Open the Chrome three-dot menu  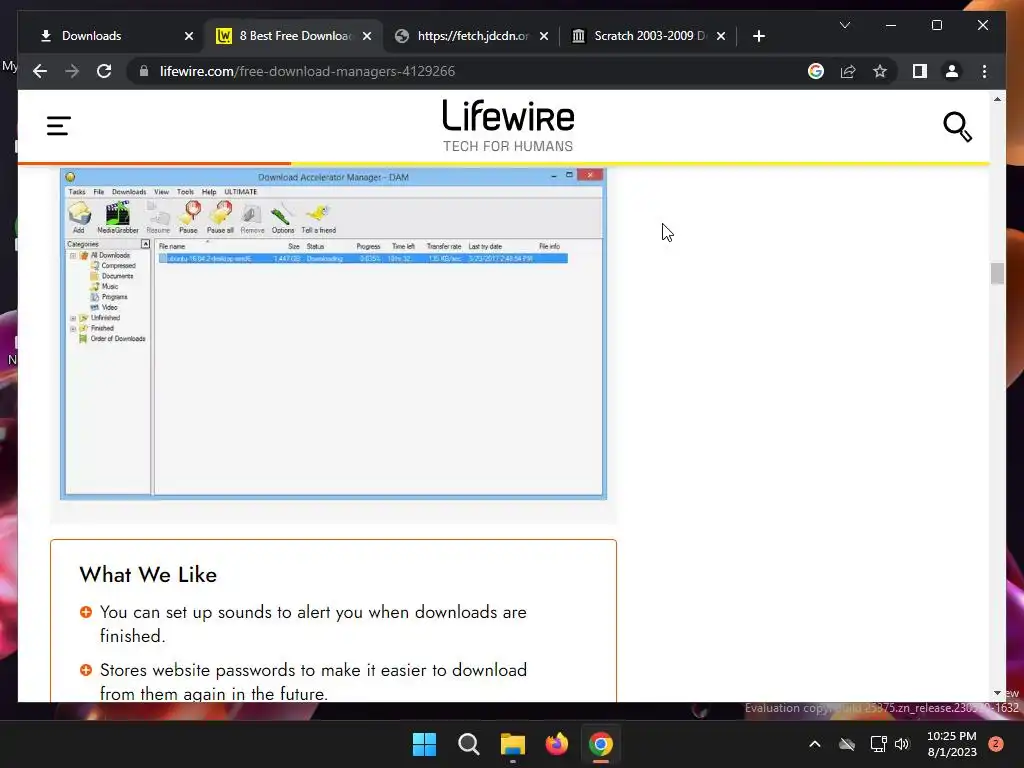[x=984, y=71]
